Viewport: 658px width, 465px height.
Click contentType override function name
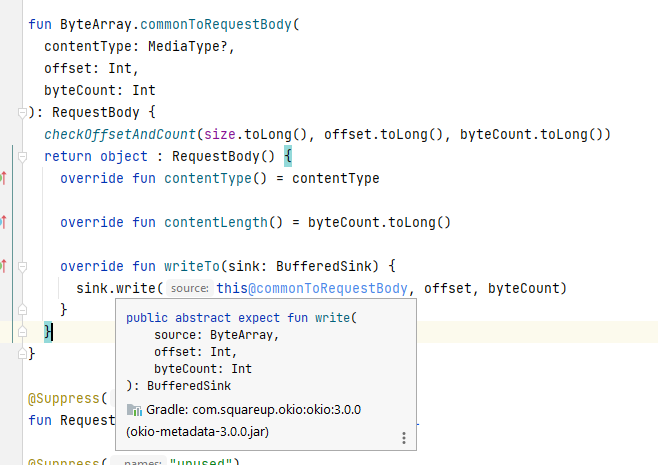pos(208,178)
